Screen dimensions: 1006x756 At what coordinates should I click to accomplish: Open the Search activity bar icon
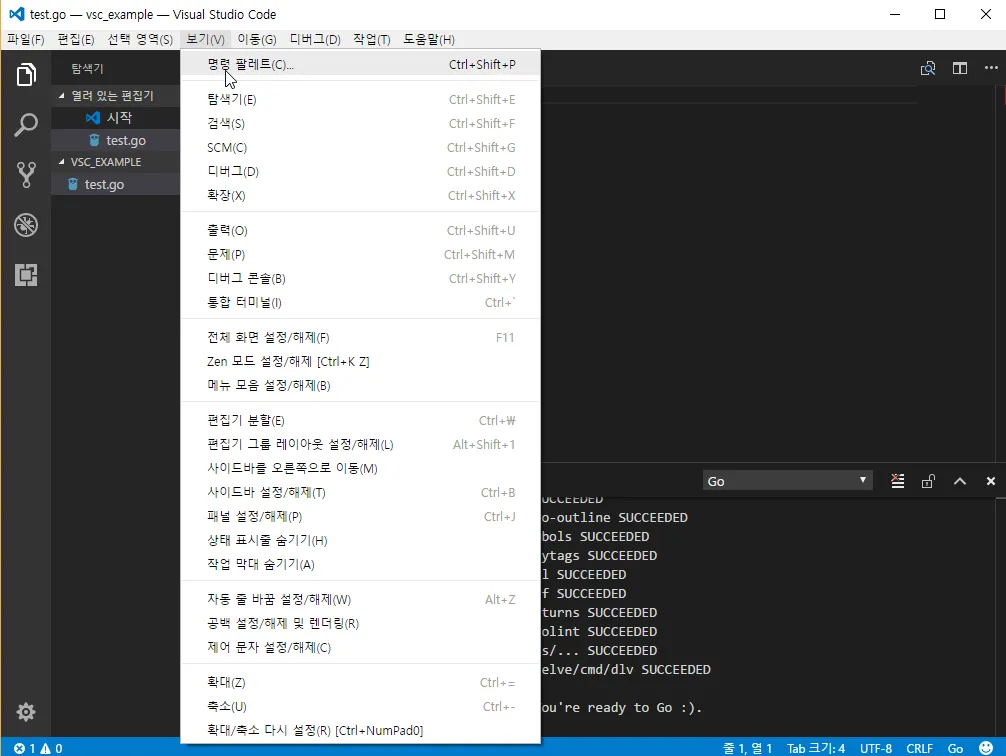click(26, 125)
